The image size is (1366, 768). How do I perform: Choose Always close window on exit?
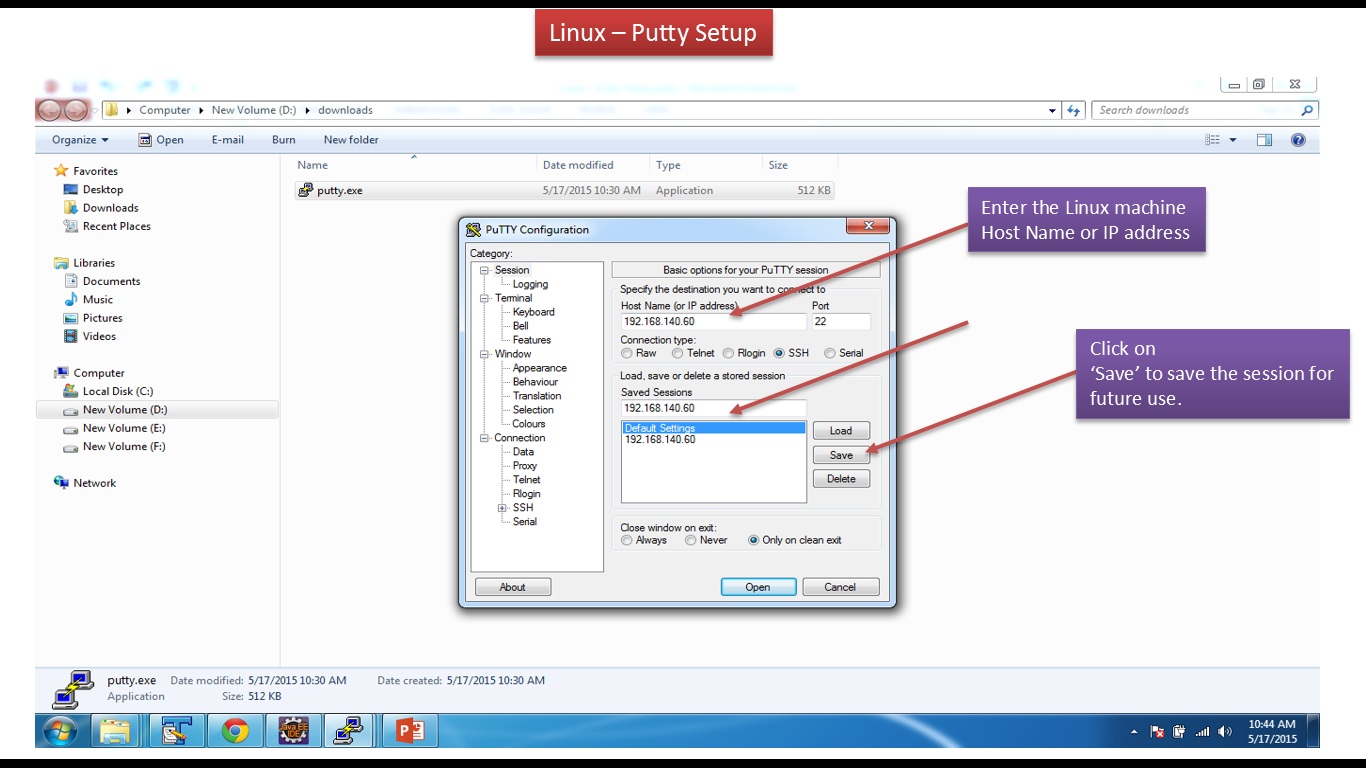point(627,540)
